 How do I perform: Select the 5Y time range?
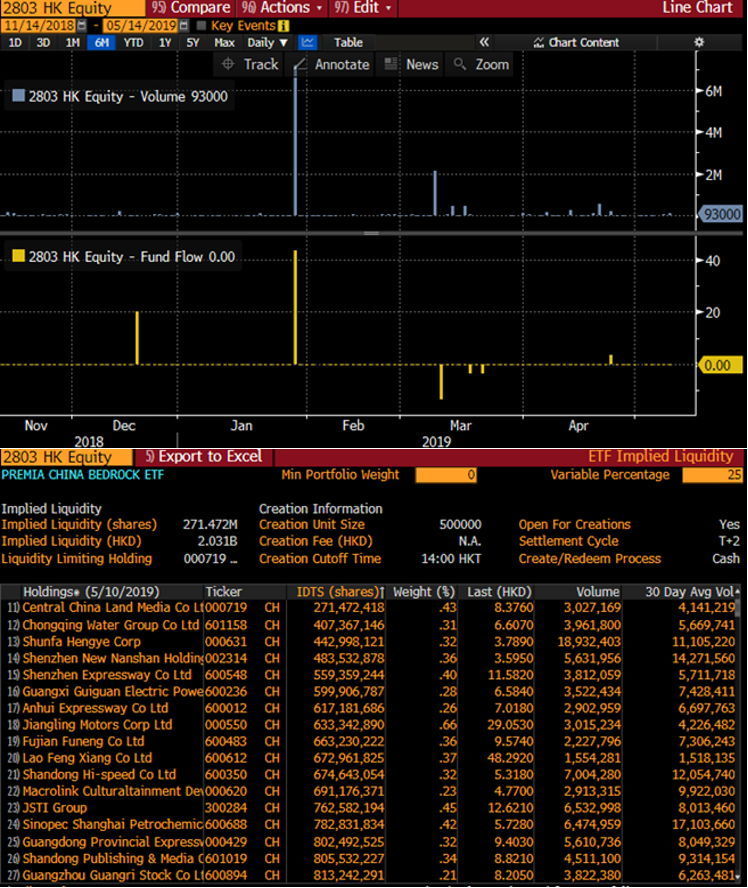193,42
